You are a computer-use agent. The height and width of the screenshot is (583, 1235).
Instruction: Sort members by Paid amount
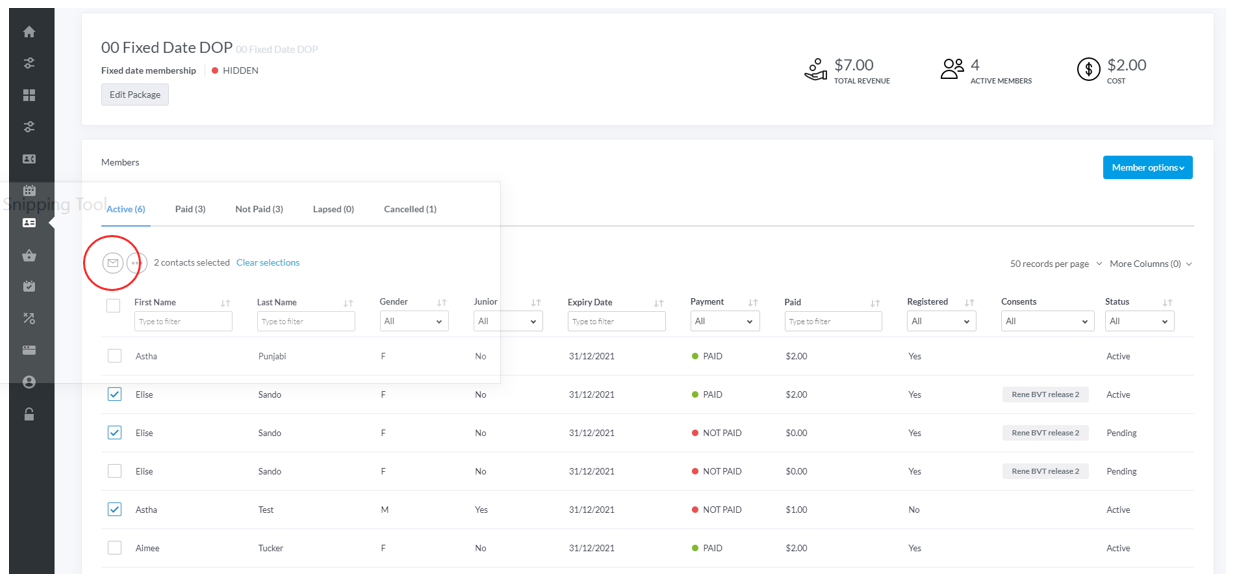click(x=875, y=303)
